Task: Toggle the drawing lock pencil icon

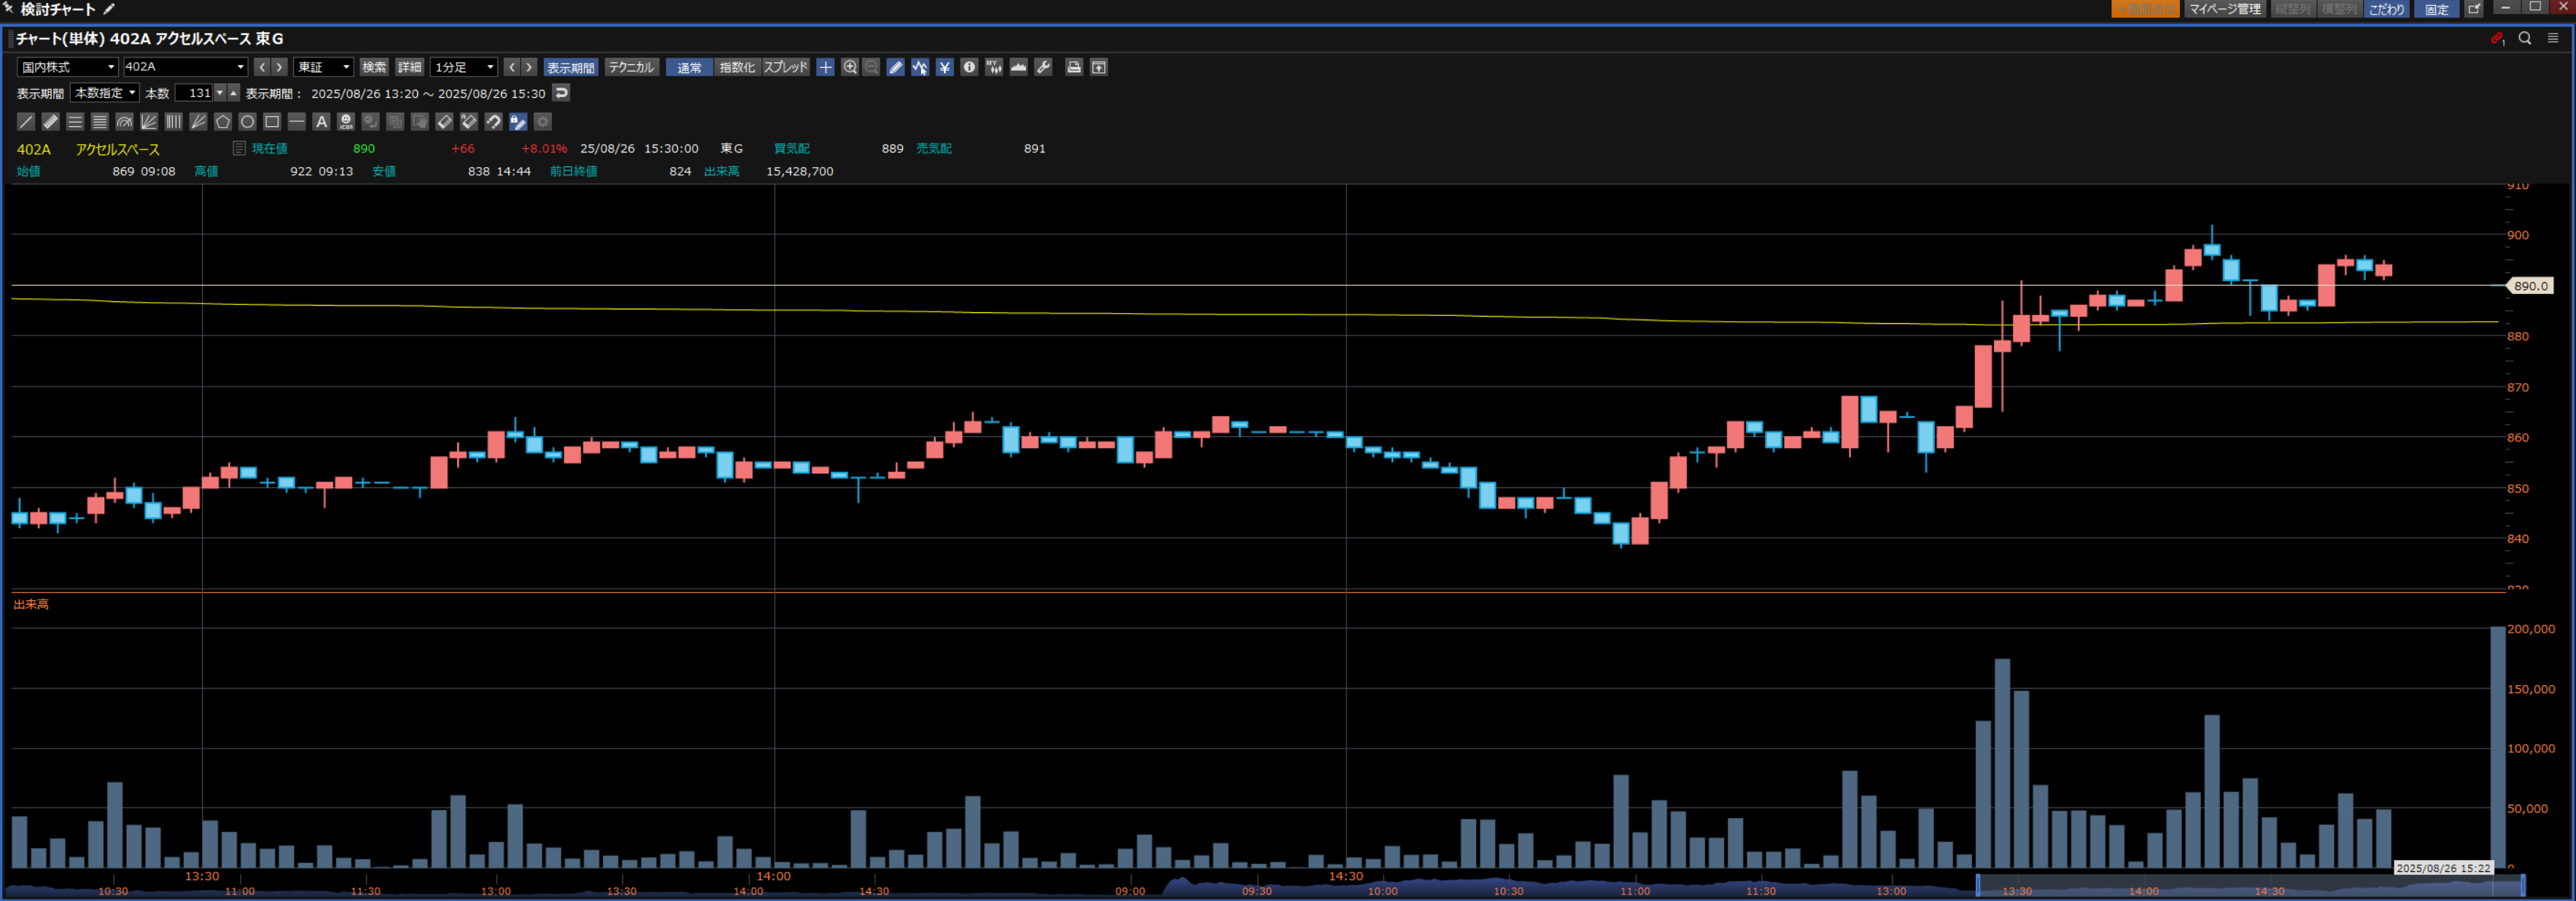Action: point(518,122)
